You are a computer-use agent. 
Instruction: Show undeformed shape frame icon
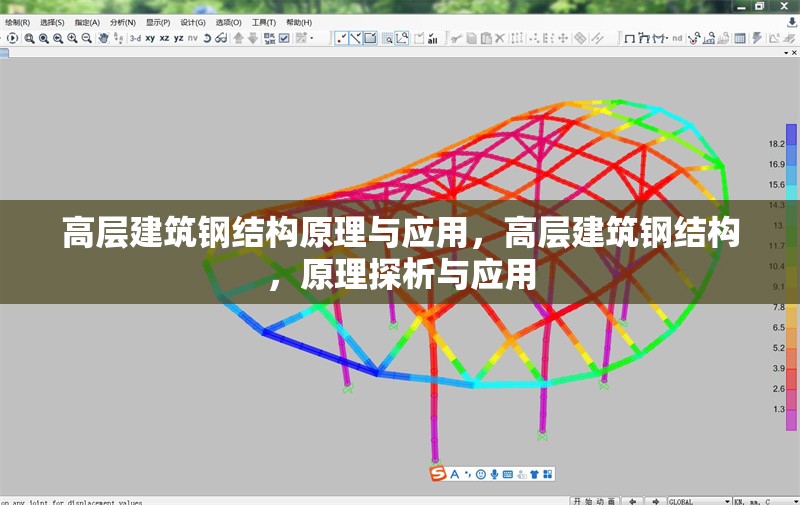(x=630, y=38)
